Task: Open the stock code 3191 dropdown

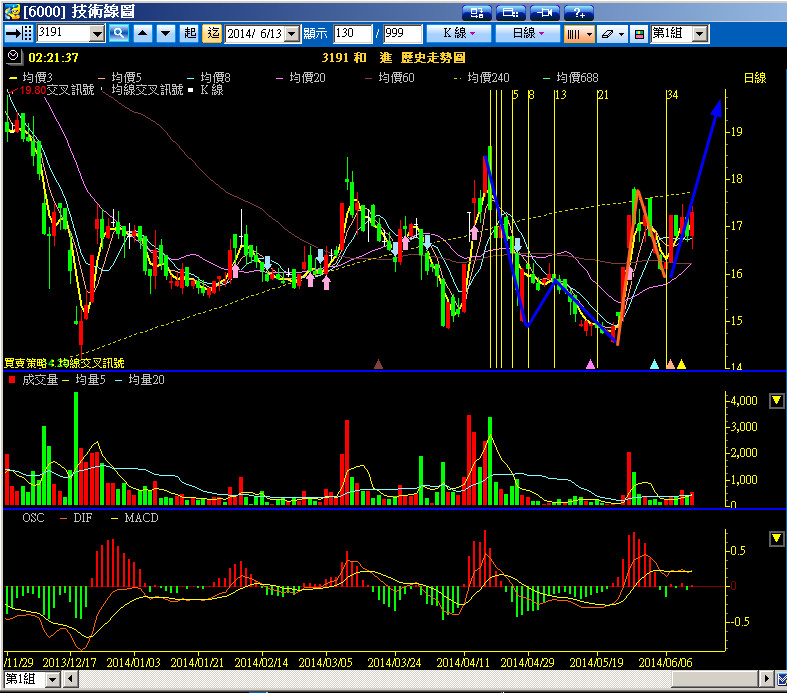Action: 97,34
